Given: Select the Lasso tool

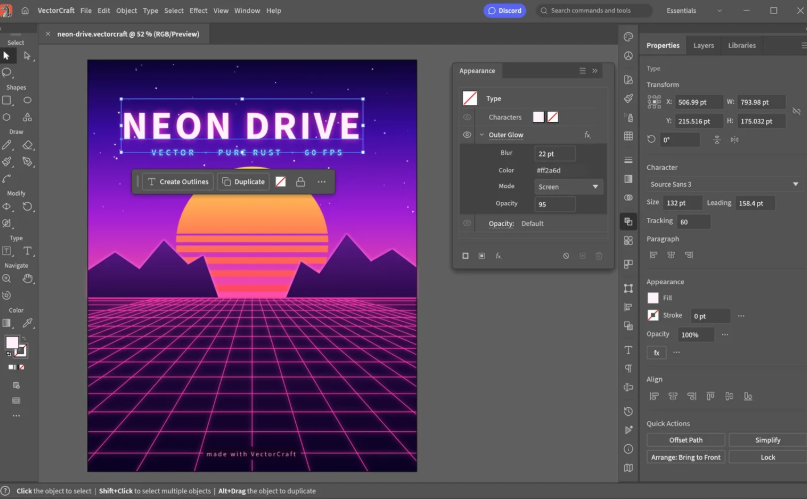Looking at the screenshot, I should point(7,72).
